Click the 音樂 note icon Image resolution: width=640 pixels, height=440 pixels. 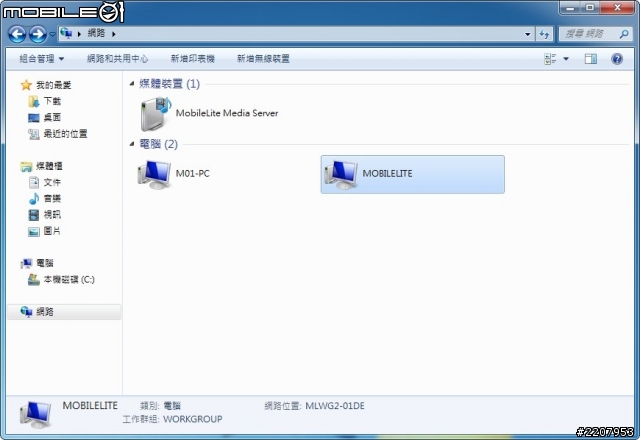coord(34,198)
